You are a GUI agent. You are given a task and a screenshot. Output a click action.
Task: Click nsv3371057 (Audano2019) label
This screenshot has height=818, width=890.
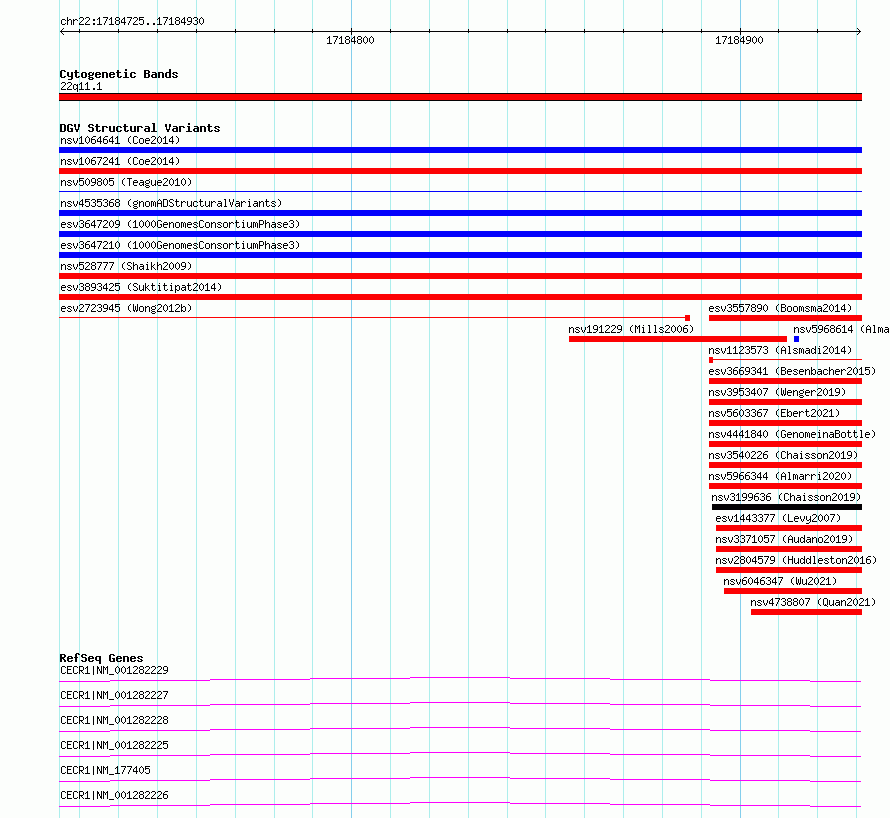tap(784, 539)
